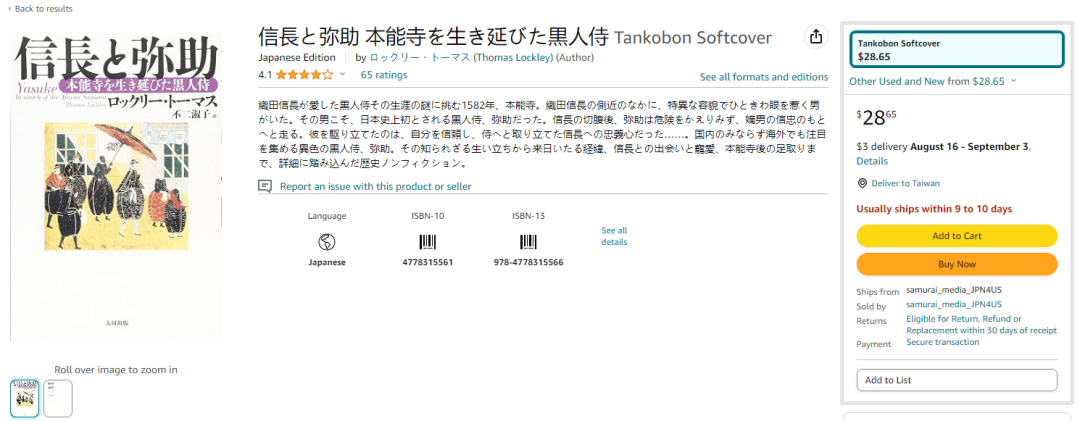This screenshot has height=421, width=1080.
Task: Open Sold by samurai_media_JPN4US link
Action: pyautogui.click(x=954, y=305)
